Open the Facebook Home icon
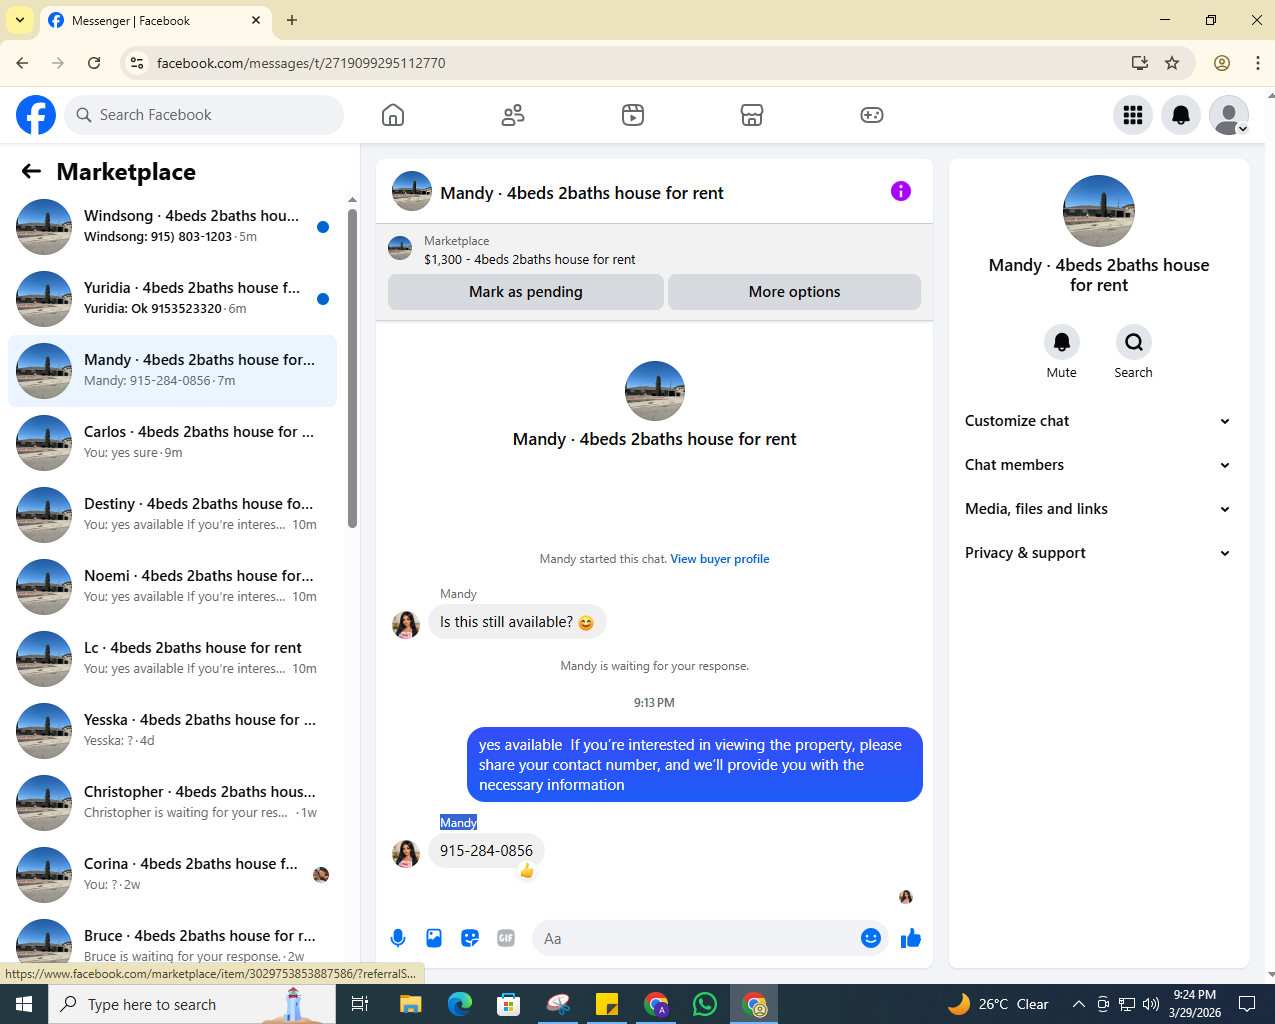Viewport: 1275px width, 1024px height. point(393,115)
